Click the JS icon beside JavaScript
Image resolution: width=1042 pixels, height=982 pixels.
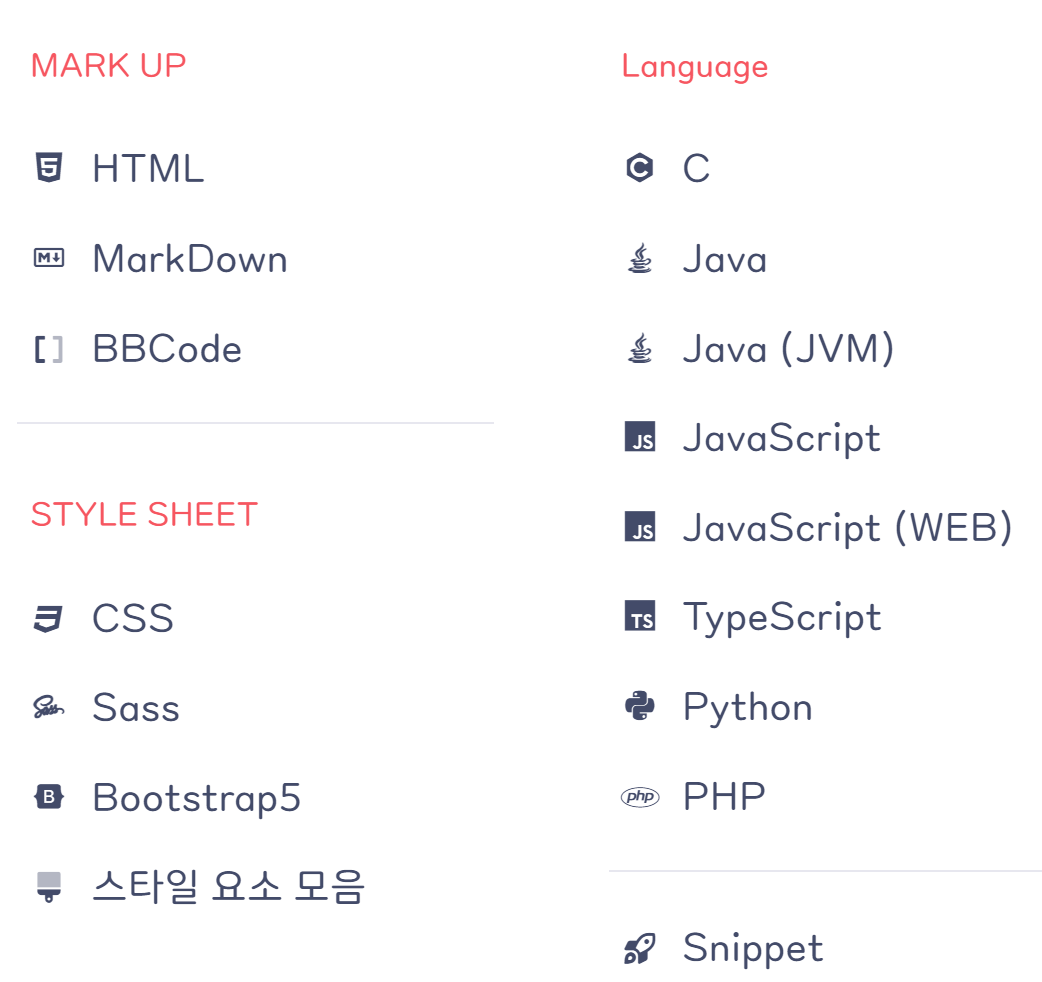click(639, 437)
